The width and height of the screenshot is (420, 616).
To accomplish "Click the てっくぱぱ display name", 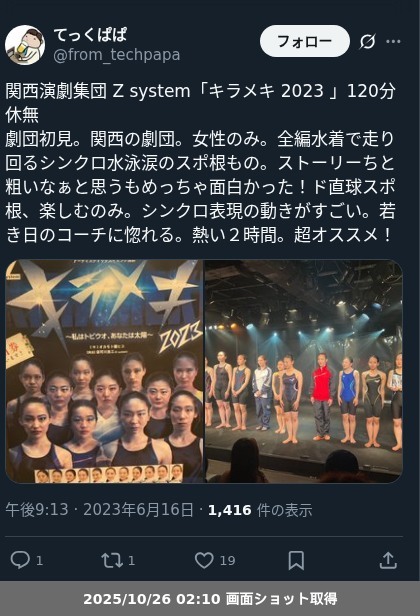I will 90,35.
